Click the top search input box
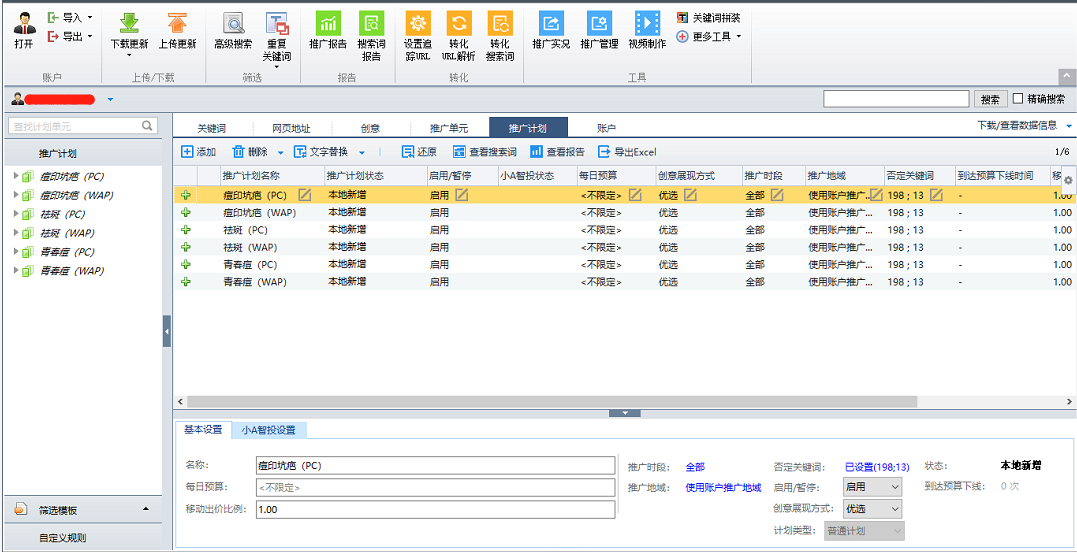1077x552 pixels. pos(896,99)
